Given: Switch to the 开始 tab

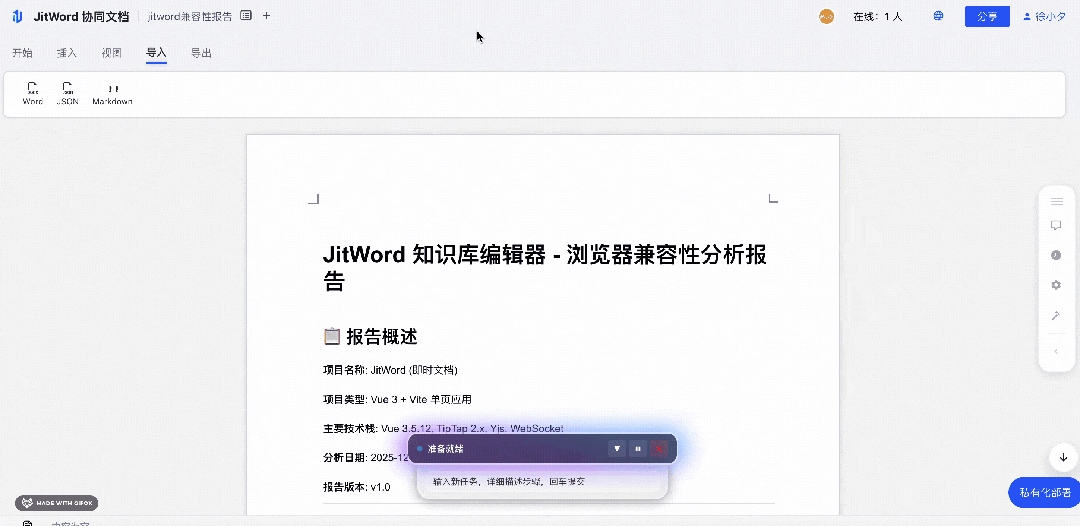Looking at the screenshot, I should tap(22, 52).
